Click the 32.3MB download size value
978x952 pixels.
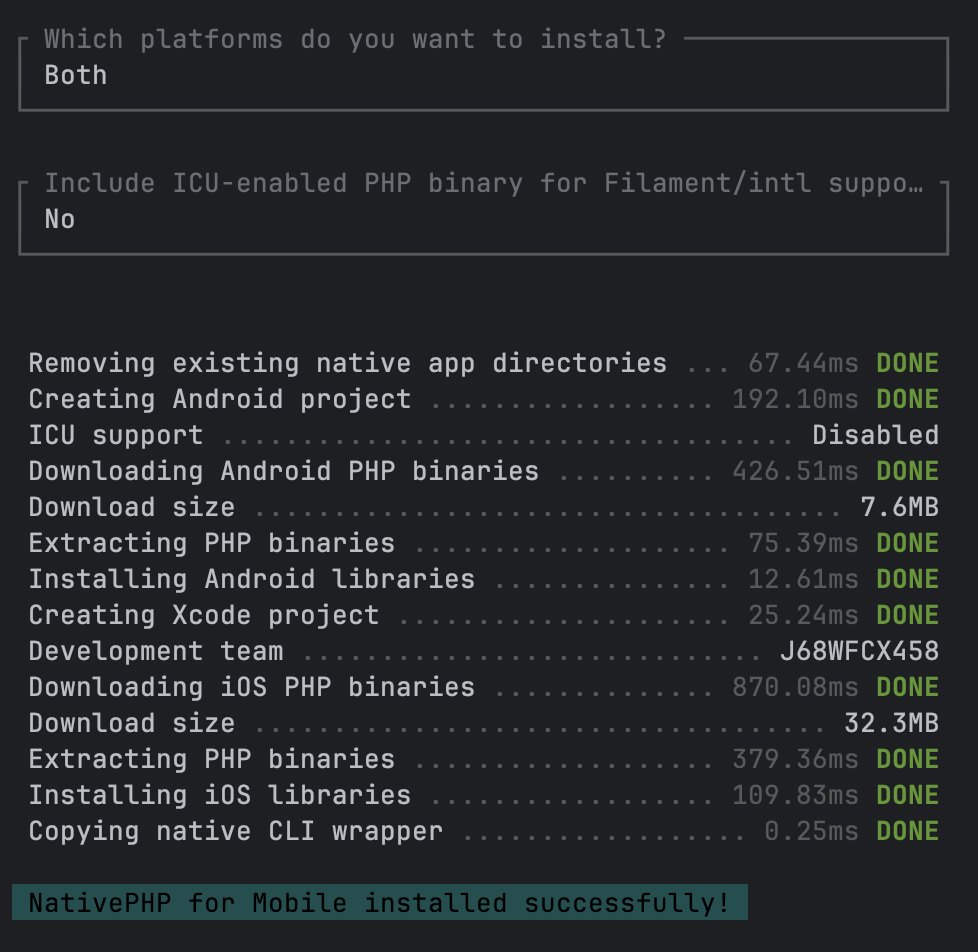tap(891, 723)
